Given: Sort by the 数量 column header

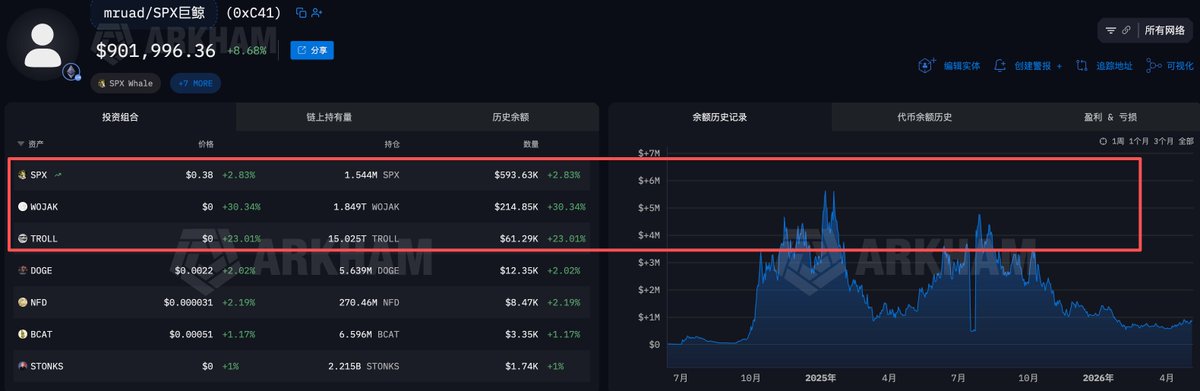Looking at the screenshot, I should [531, 144].
